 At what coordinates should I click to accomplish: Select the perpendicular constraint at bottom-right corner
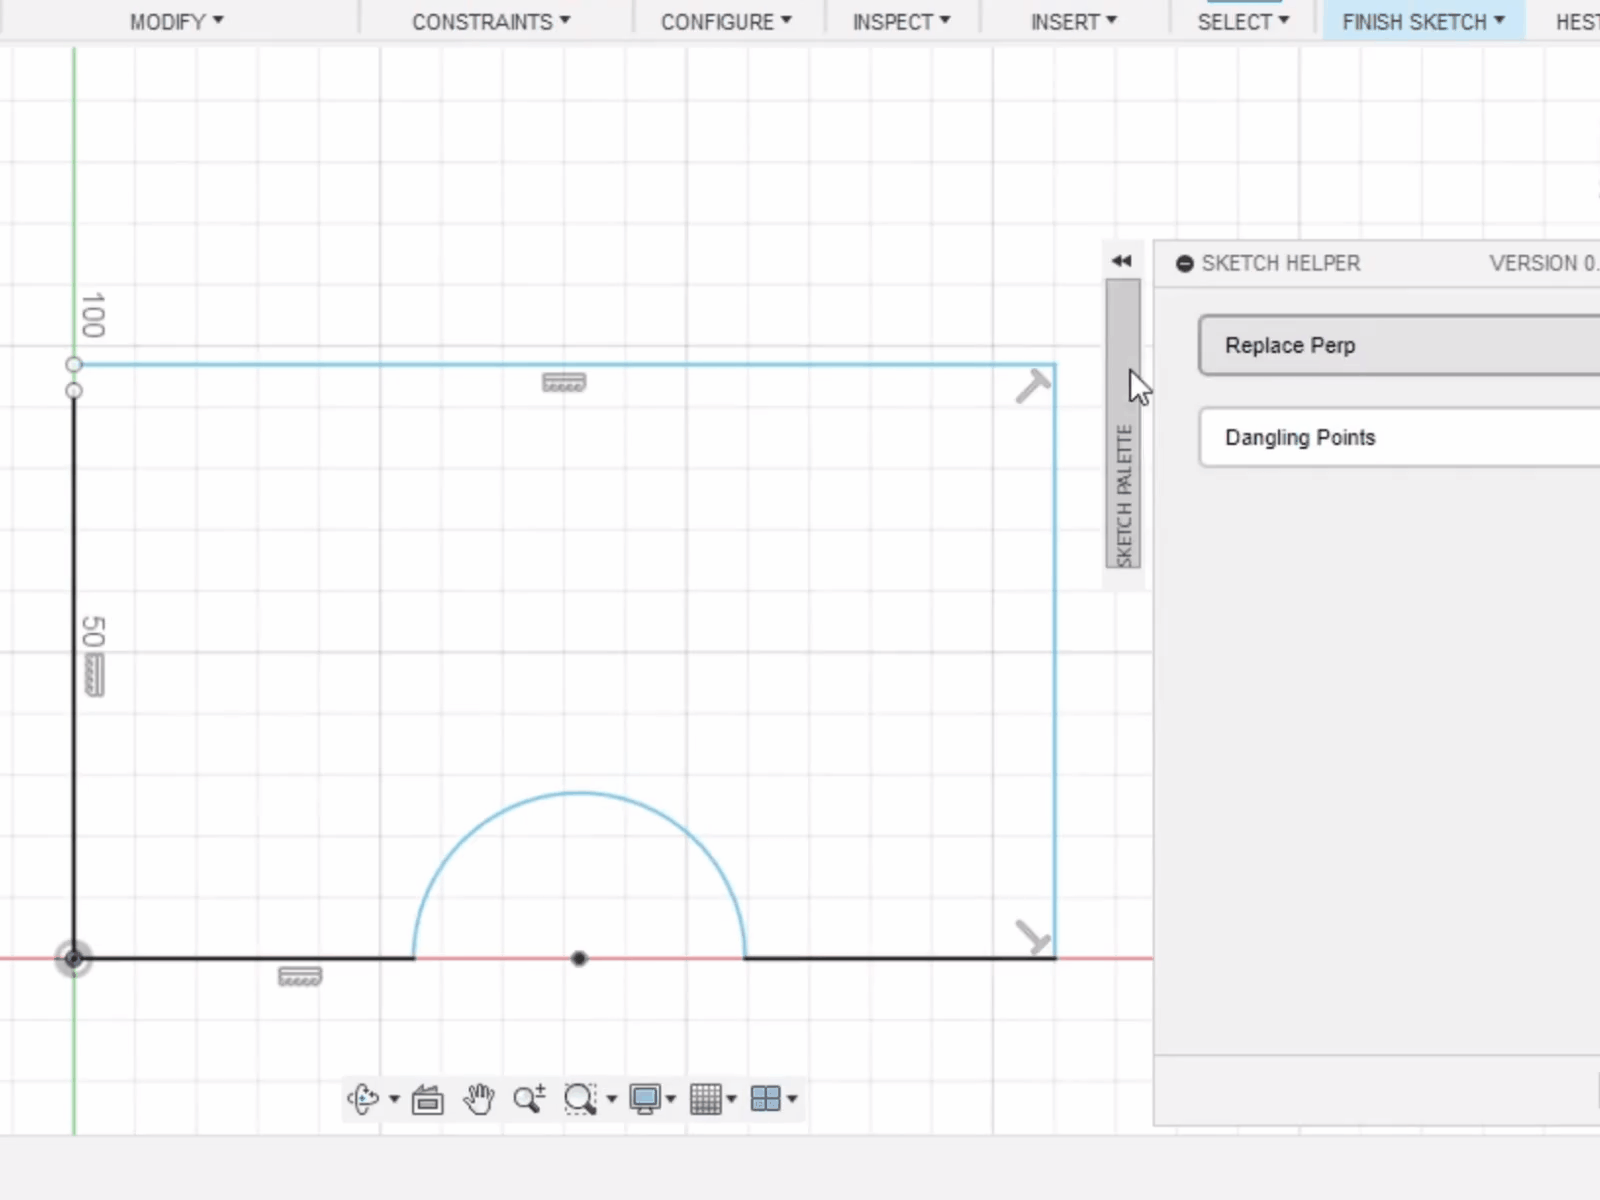tap(1033, 937)
